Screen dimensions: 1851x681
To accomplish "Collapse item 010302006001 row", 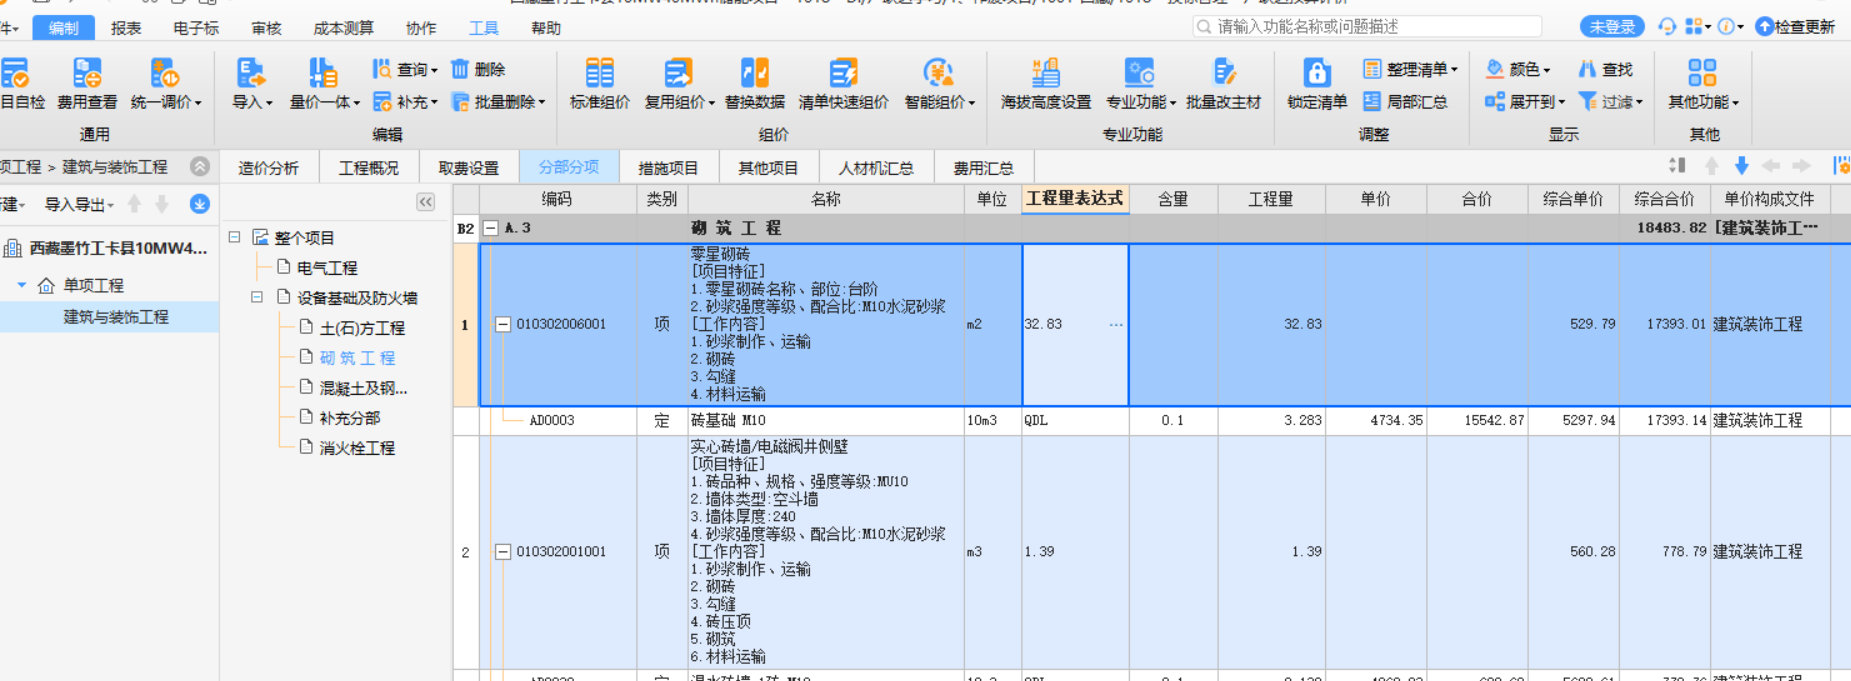I will (x=503, y=324).
